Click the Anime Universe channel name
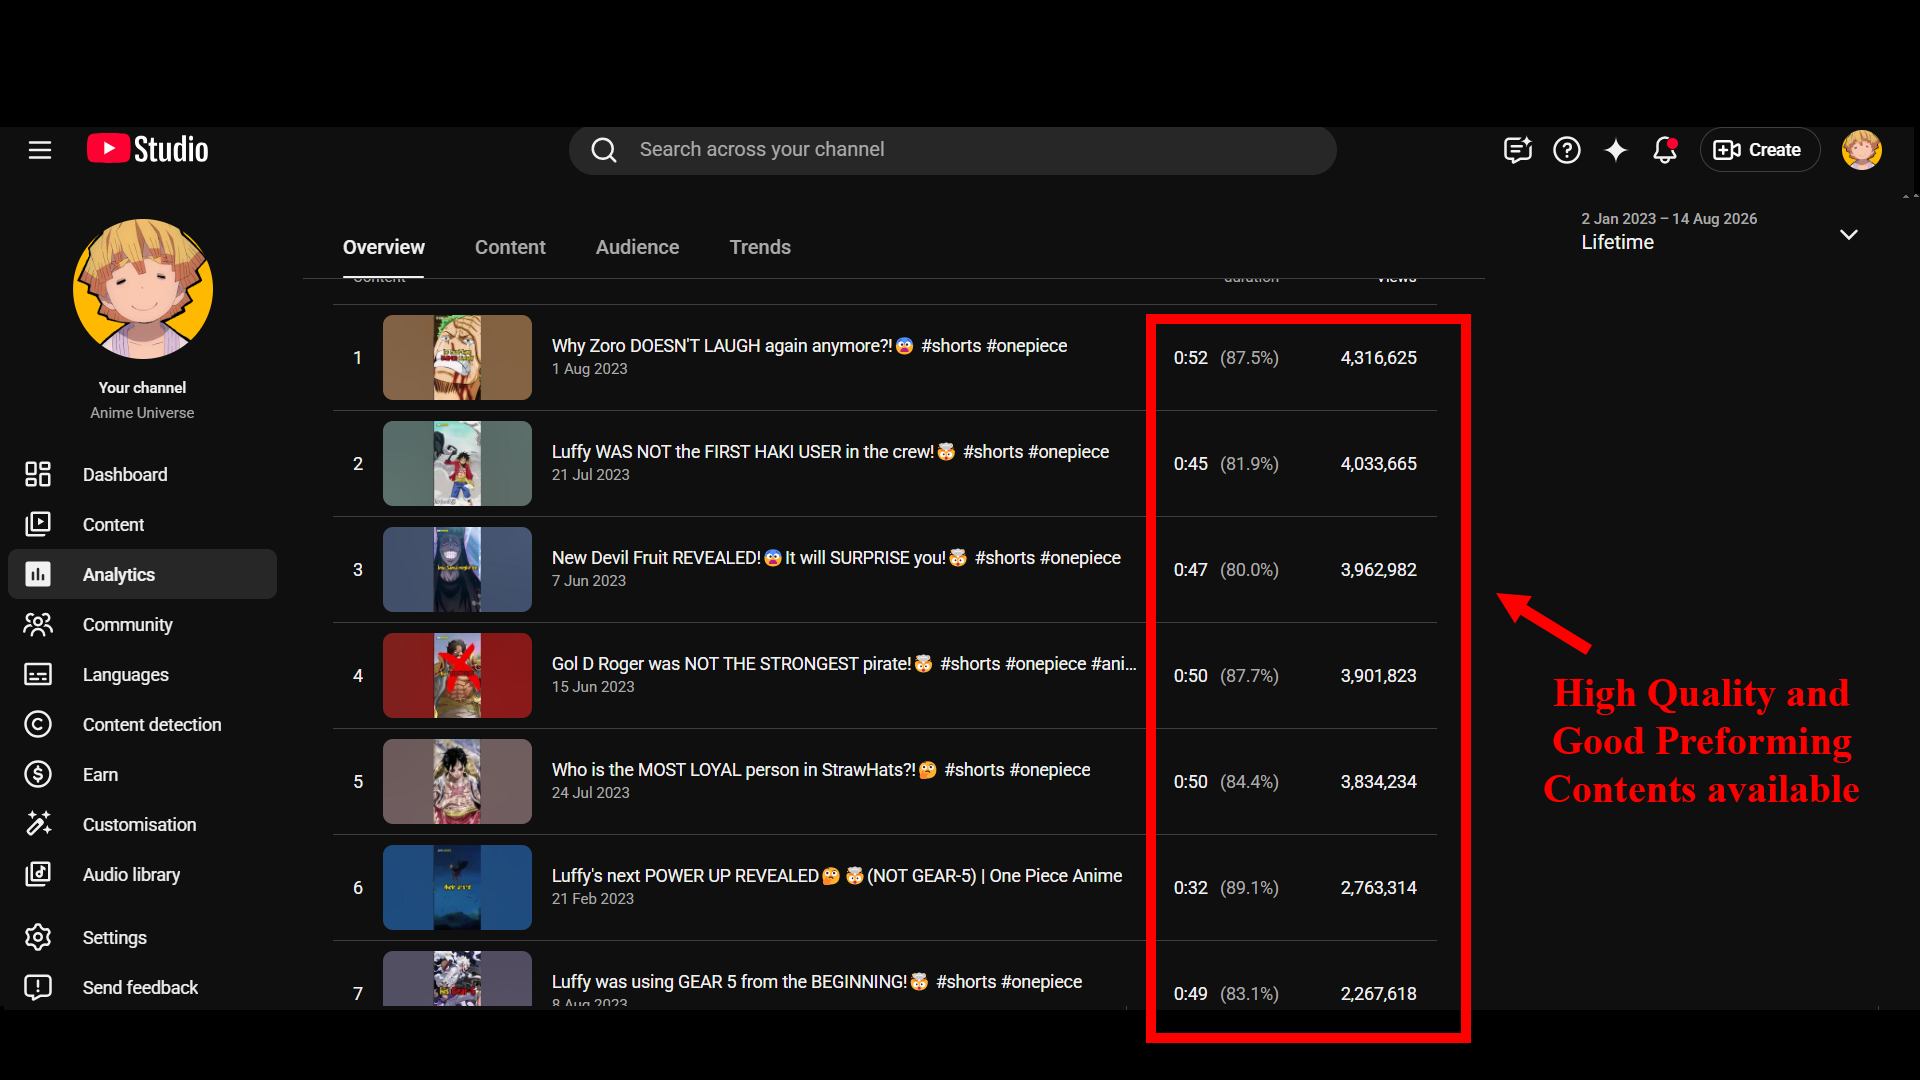The height and width of the screenshot is (1080, 1920). click(x=142, y=413)
